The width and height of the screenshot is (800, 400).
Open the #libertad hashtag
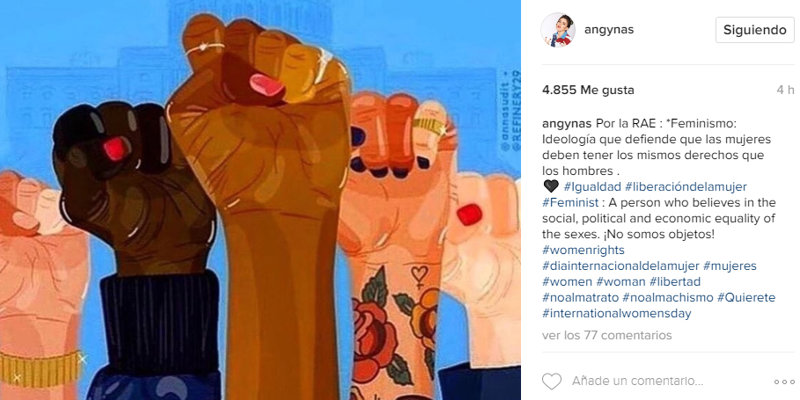(675, 282)
